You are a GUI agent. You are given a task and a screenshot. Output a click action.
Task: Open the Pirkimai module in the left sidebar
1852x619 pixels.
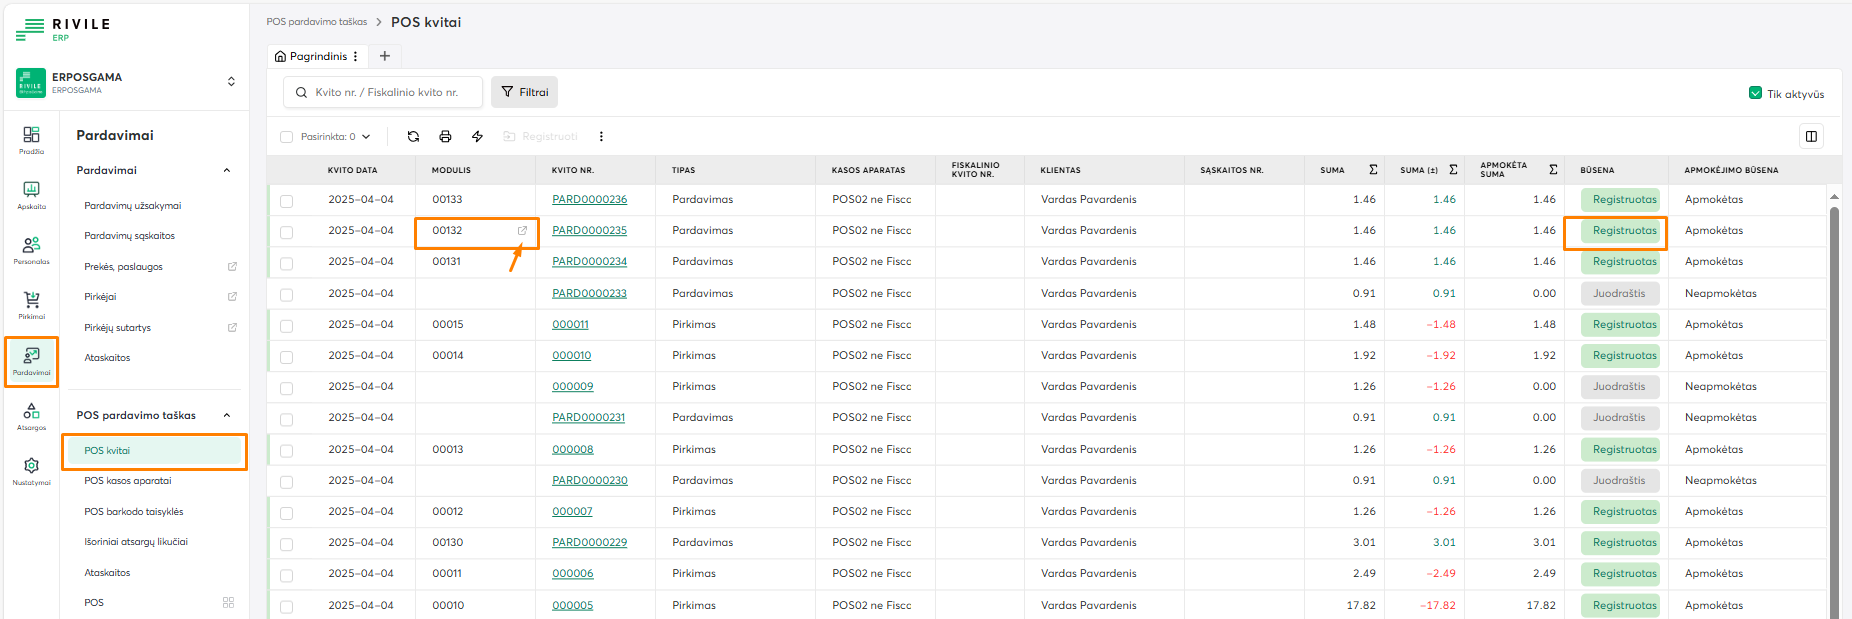(x=32, y=304)
